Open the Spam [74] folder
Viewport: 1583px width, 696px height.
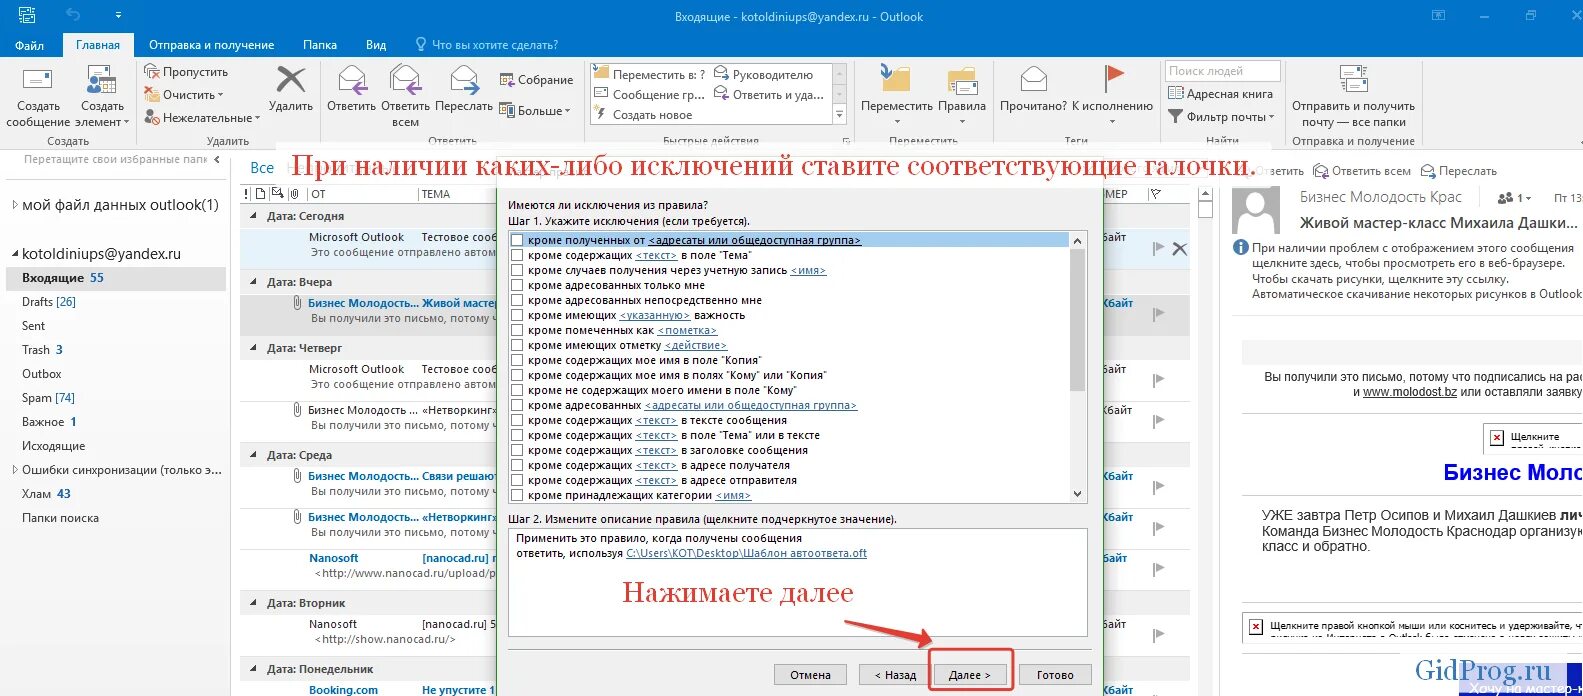click(x=49, y=398)
